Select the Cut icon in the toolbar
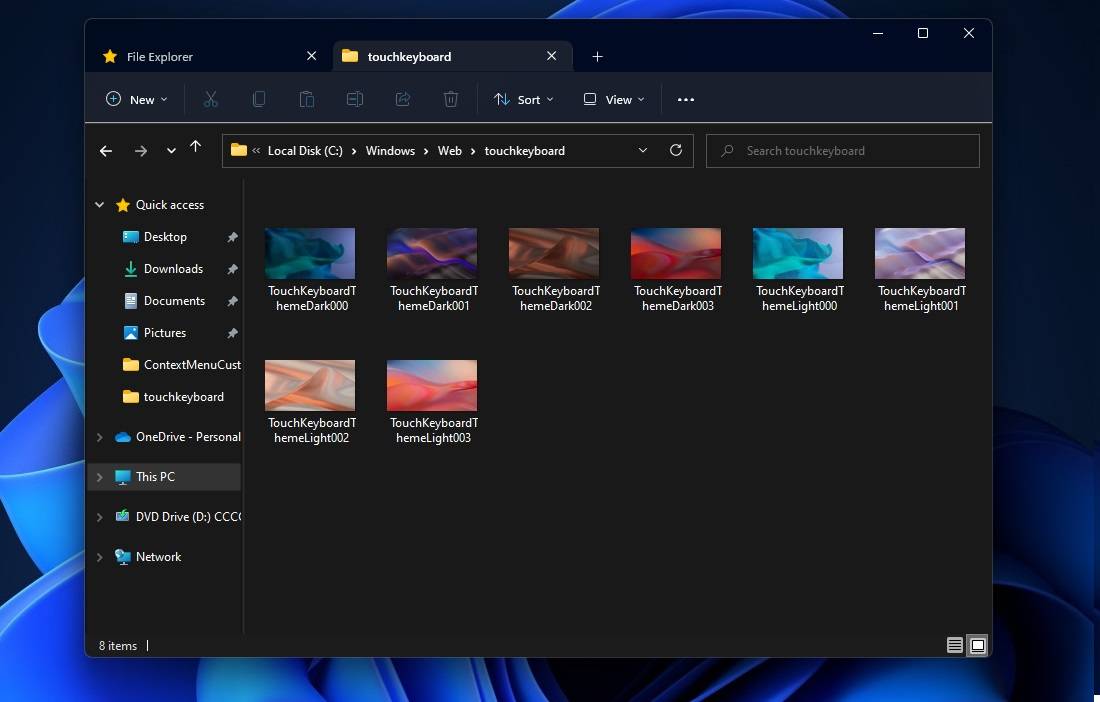Viewport: 1100px width, 702px height. pos(211,99)
